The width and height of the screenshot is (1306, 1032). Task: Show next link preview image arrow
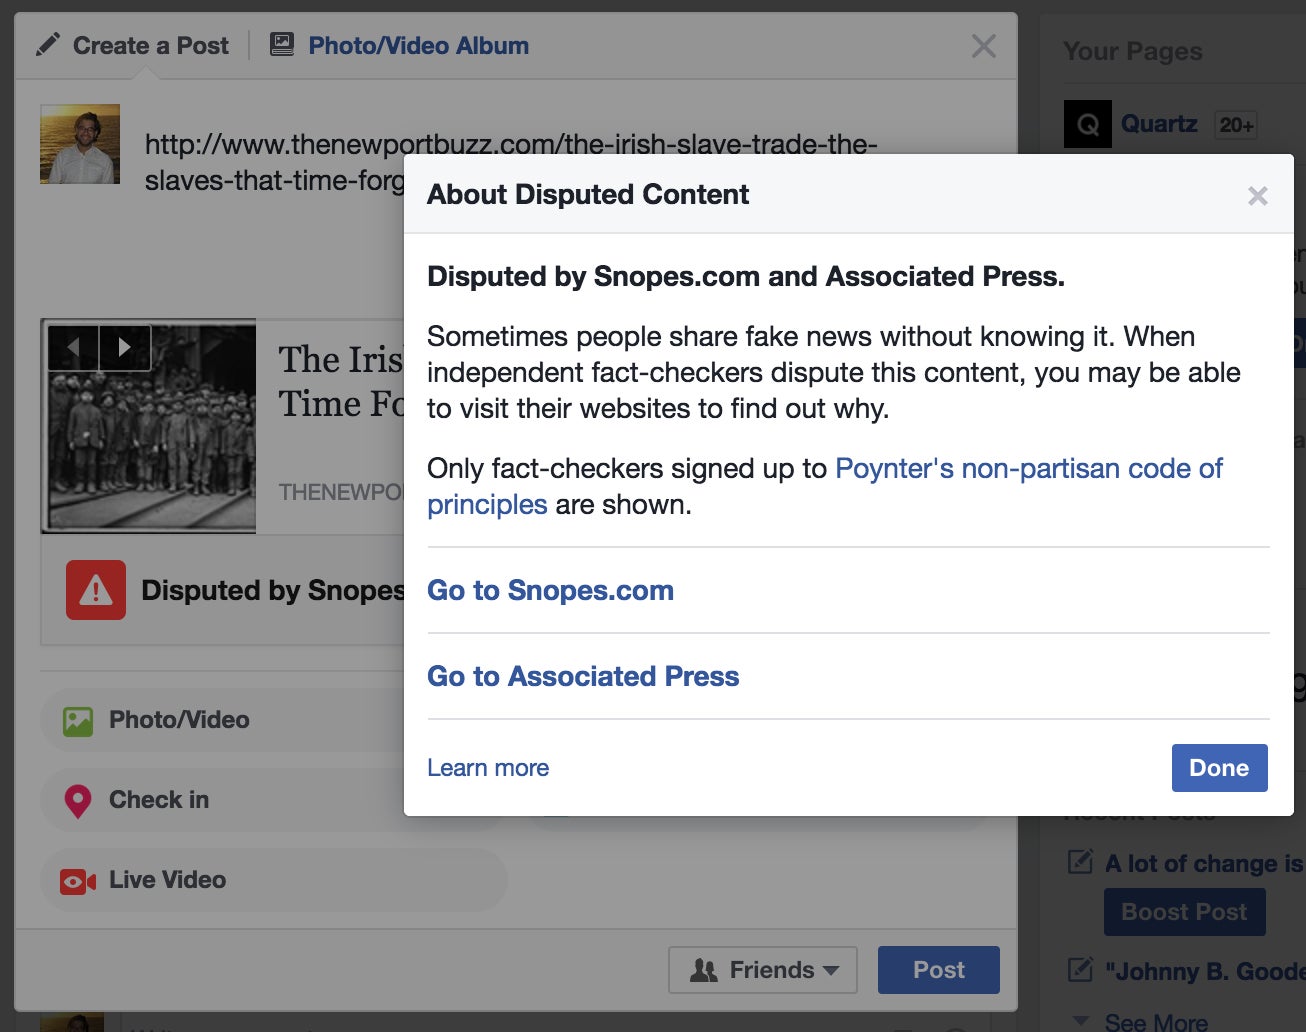click(x=125, y=348)
